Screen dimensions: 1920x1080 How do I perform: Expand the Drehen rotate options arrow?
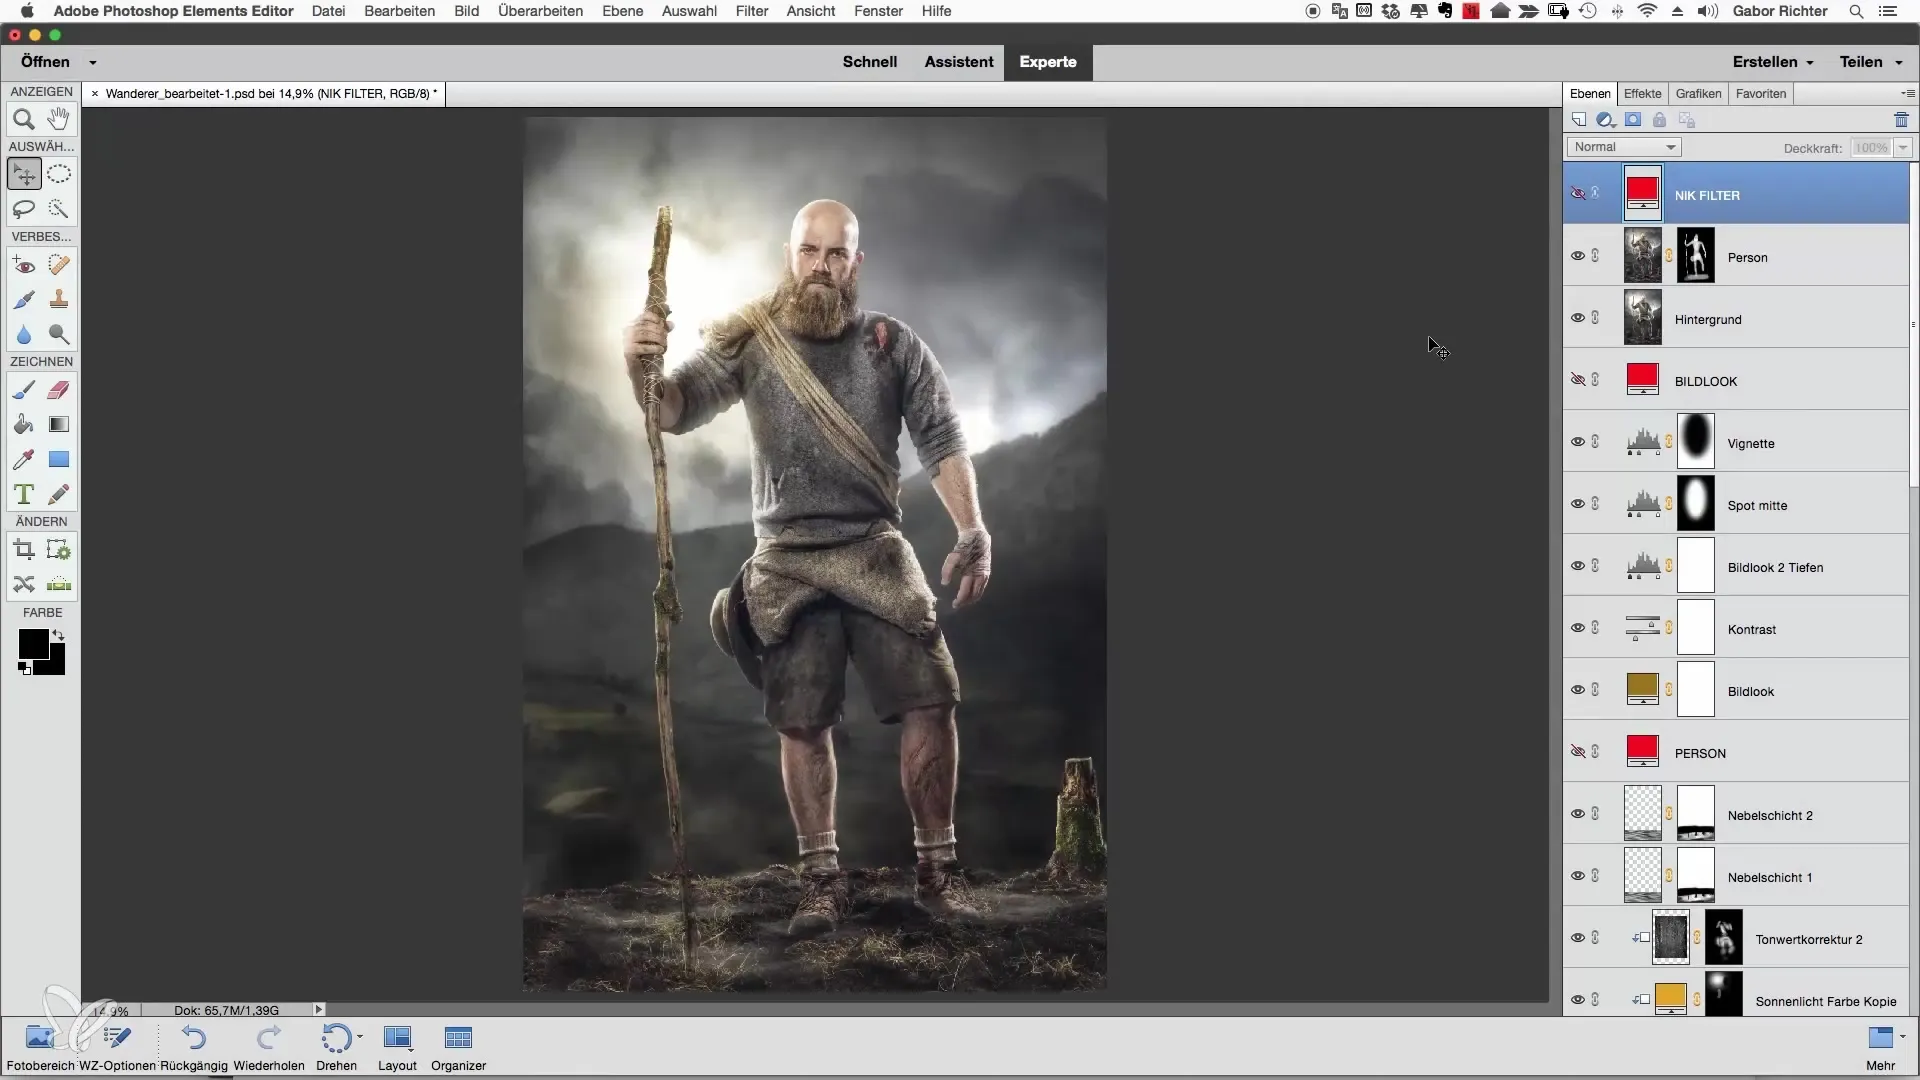[x=359, y=1037]
